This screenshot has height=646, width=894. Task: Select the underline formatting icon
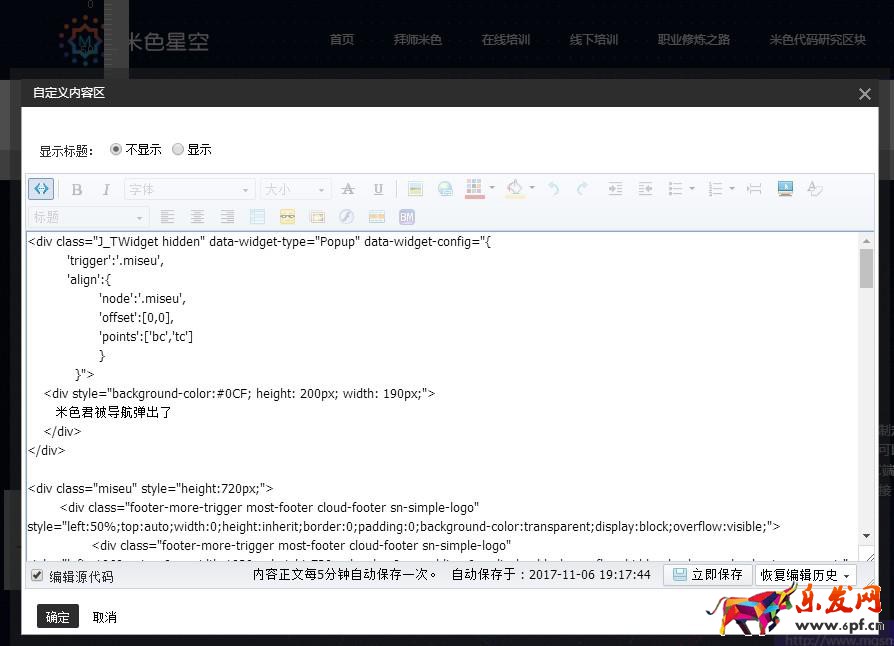(377, 188)
